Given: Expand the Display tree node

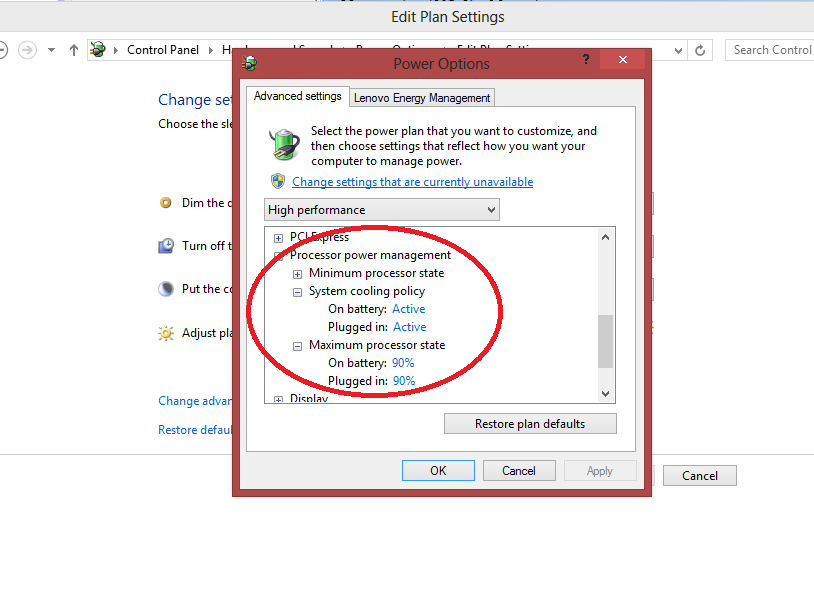Looking at the screenshot, I should [x=278, y=399].
